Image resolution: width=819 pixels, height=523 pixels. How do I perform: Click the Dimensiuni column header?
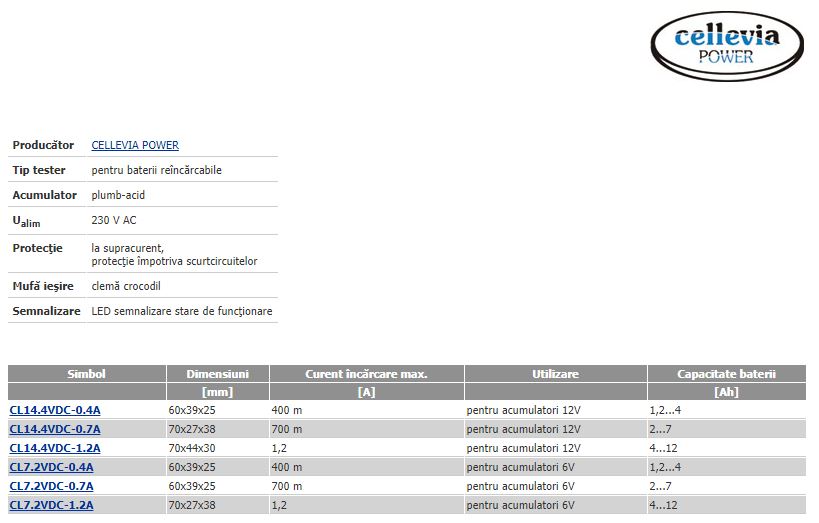click(217, 374)
